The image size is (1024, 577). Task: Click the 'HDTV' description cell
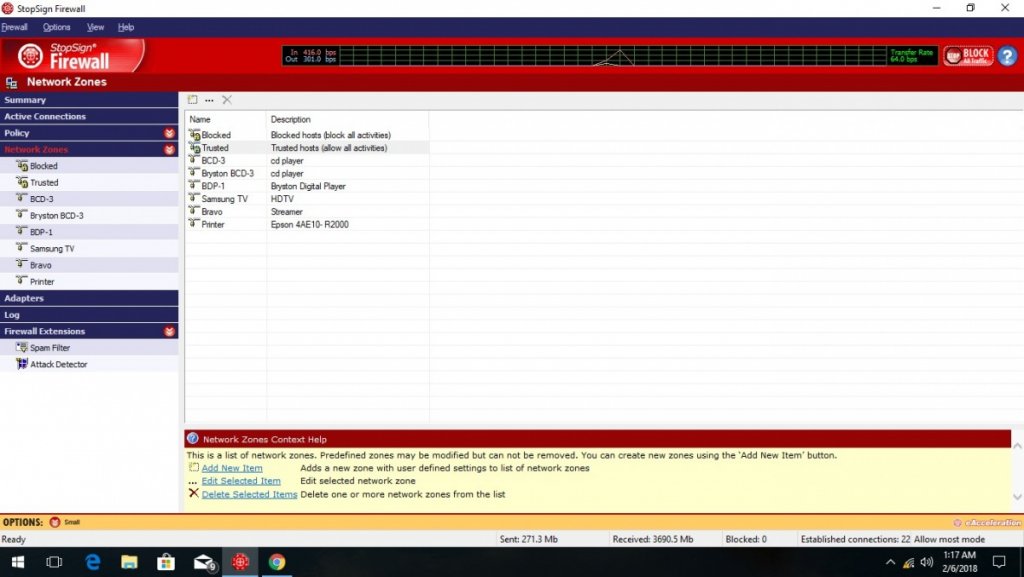tap(282, 199)
